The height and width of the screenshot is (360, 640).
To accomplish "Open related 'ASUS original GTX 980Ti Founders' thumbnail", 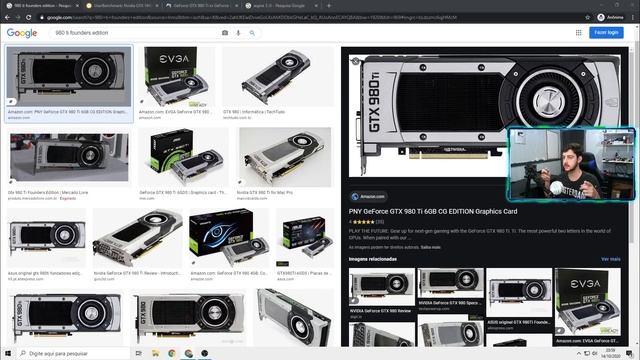I will 519,293.
